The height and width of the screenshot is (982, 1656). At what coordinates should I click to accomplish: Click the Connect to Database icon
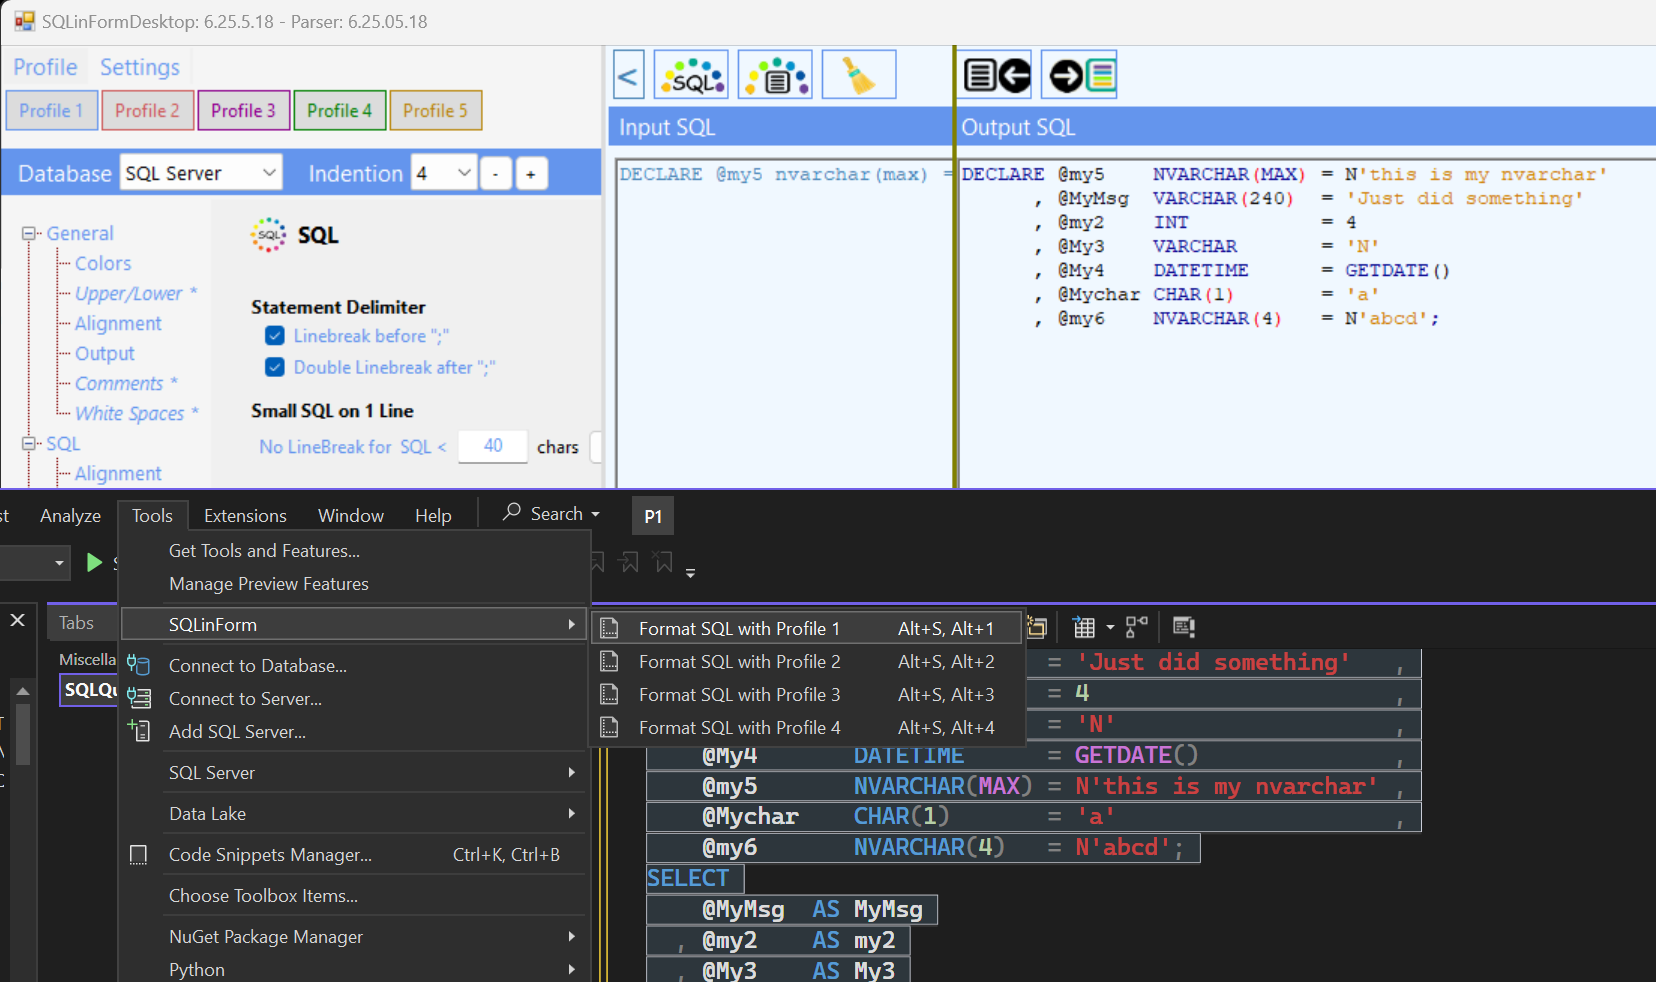coord(138,665)
